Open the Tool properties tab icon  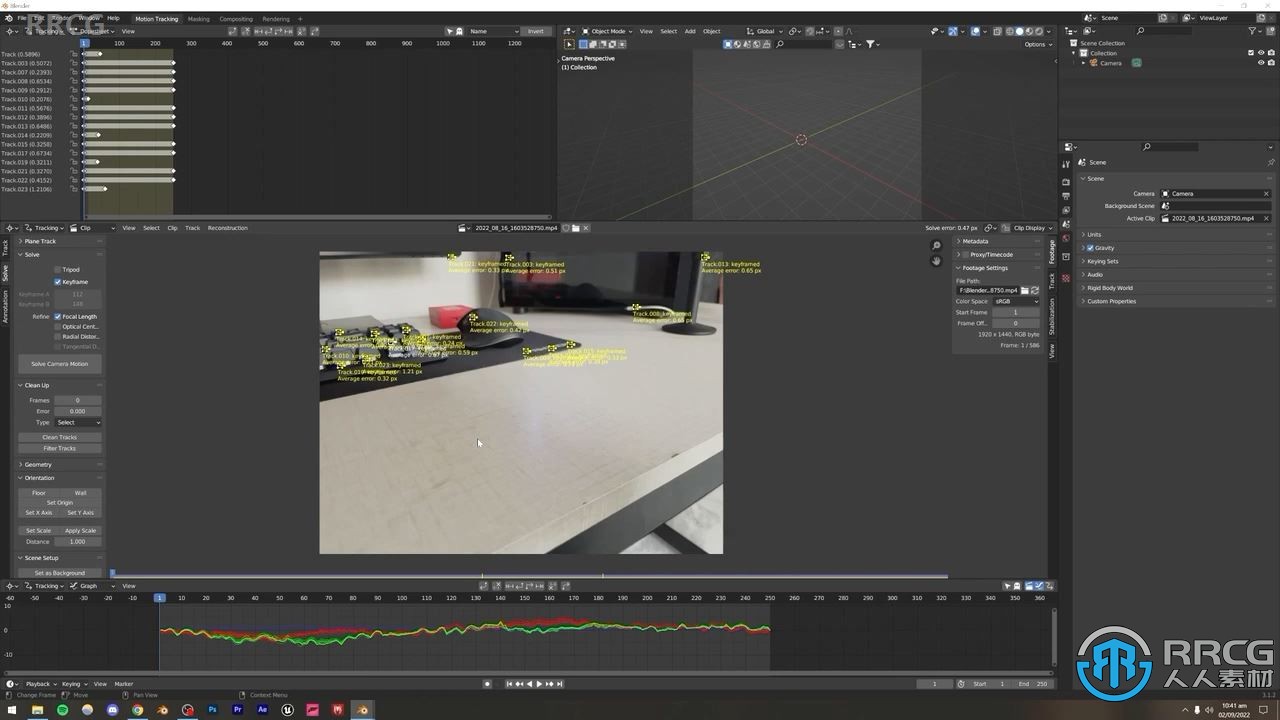pos(1066,163)
